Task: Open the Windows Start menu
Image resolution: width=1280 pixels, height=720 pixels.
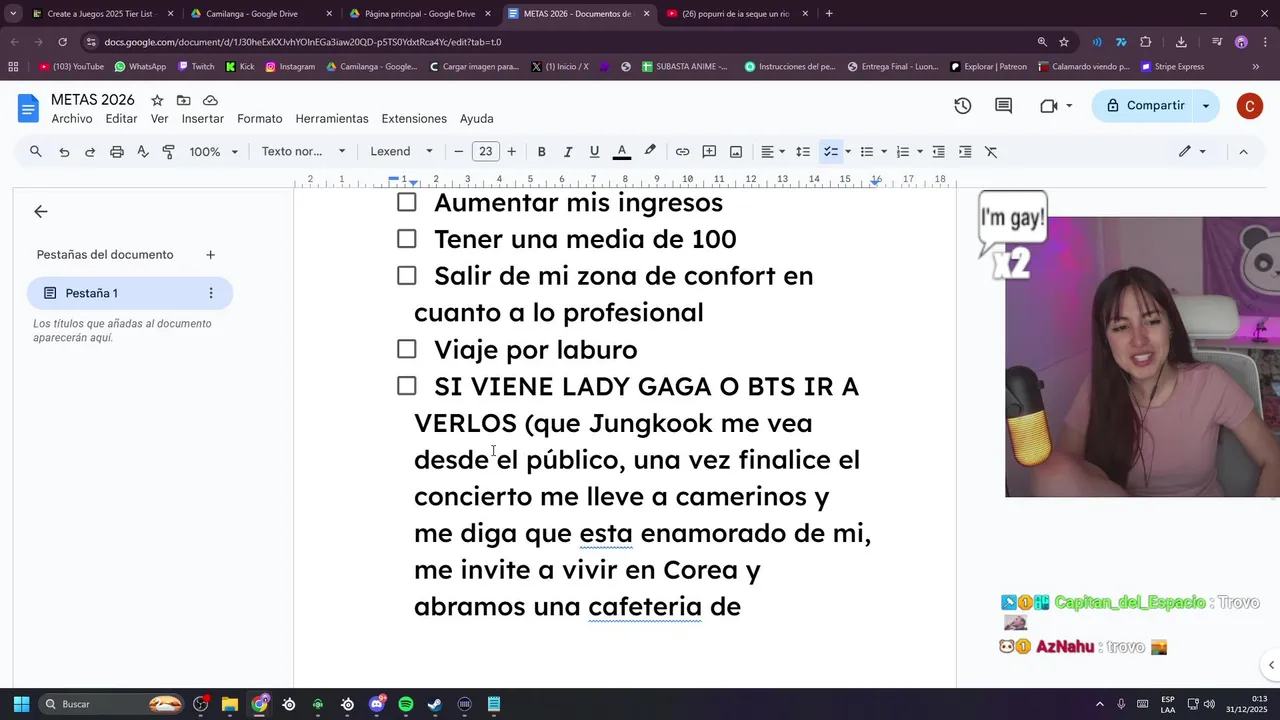Action: 21,704
